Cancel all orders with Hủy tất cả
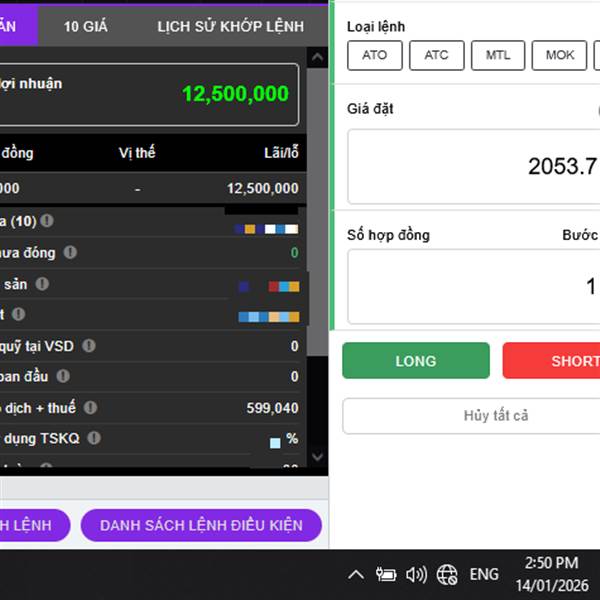Screen dimensions: 600x600 (x=471, y=416)
